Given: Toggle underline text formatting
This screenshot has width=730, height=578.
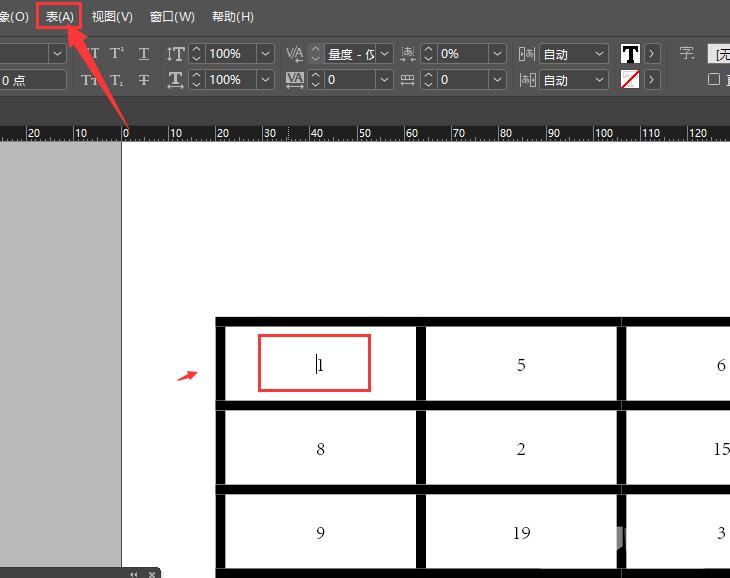Looking at the screenshot, I should click(x=144, y=54).
